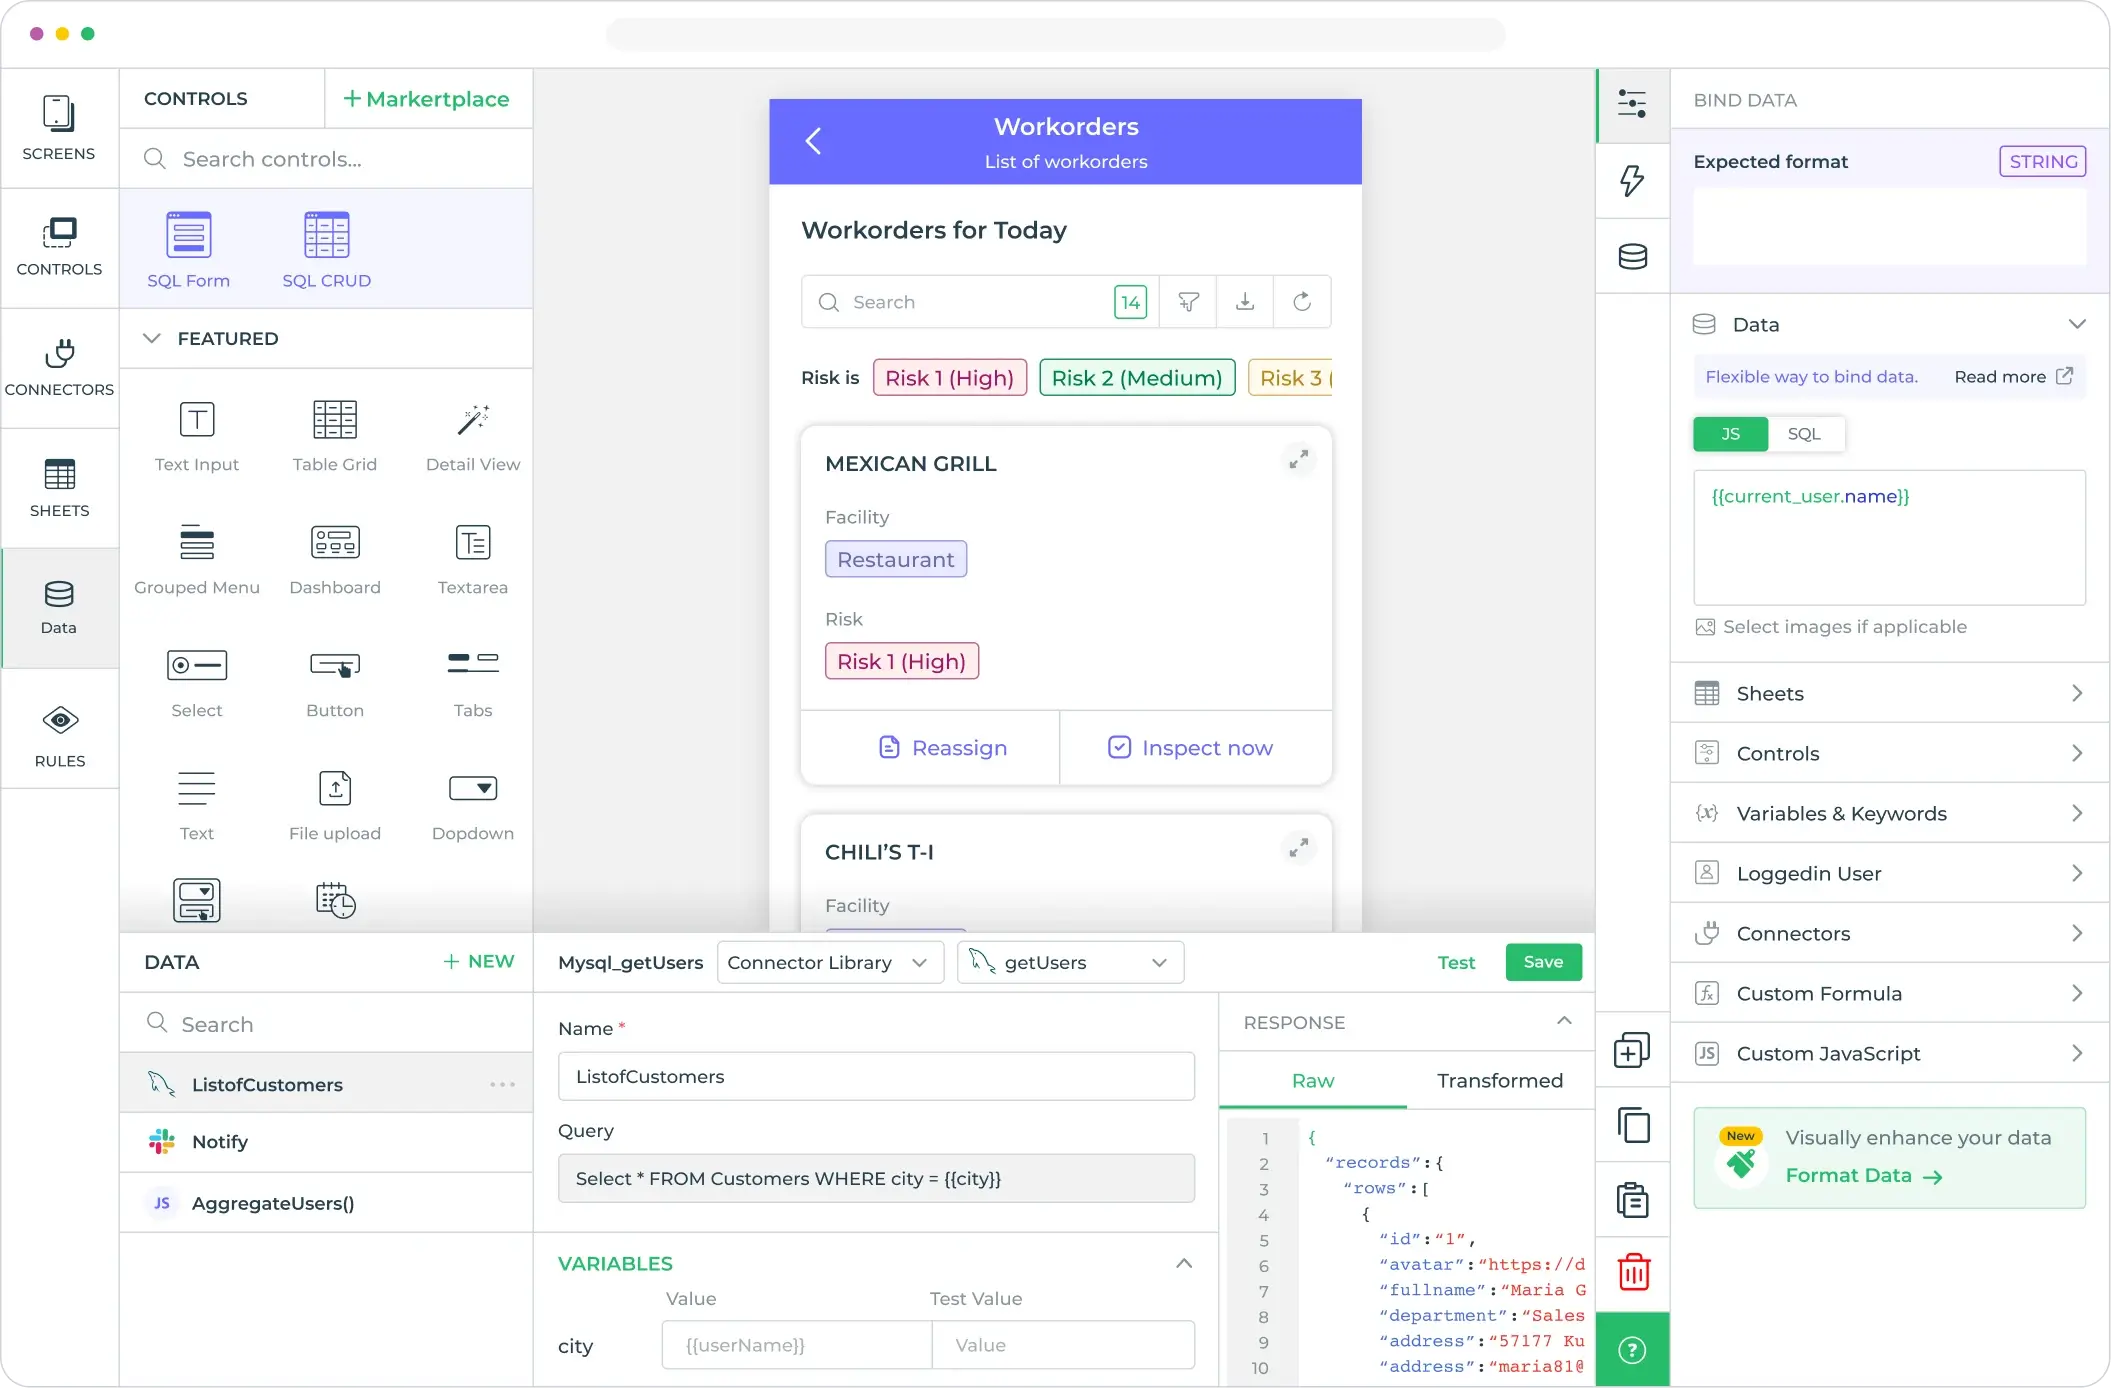The image size is (2111, 1388).
Task: Click the Query input field containing the Customers select
Action: click(x=876, y=1178)
